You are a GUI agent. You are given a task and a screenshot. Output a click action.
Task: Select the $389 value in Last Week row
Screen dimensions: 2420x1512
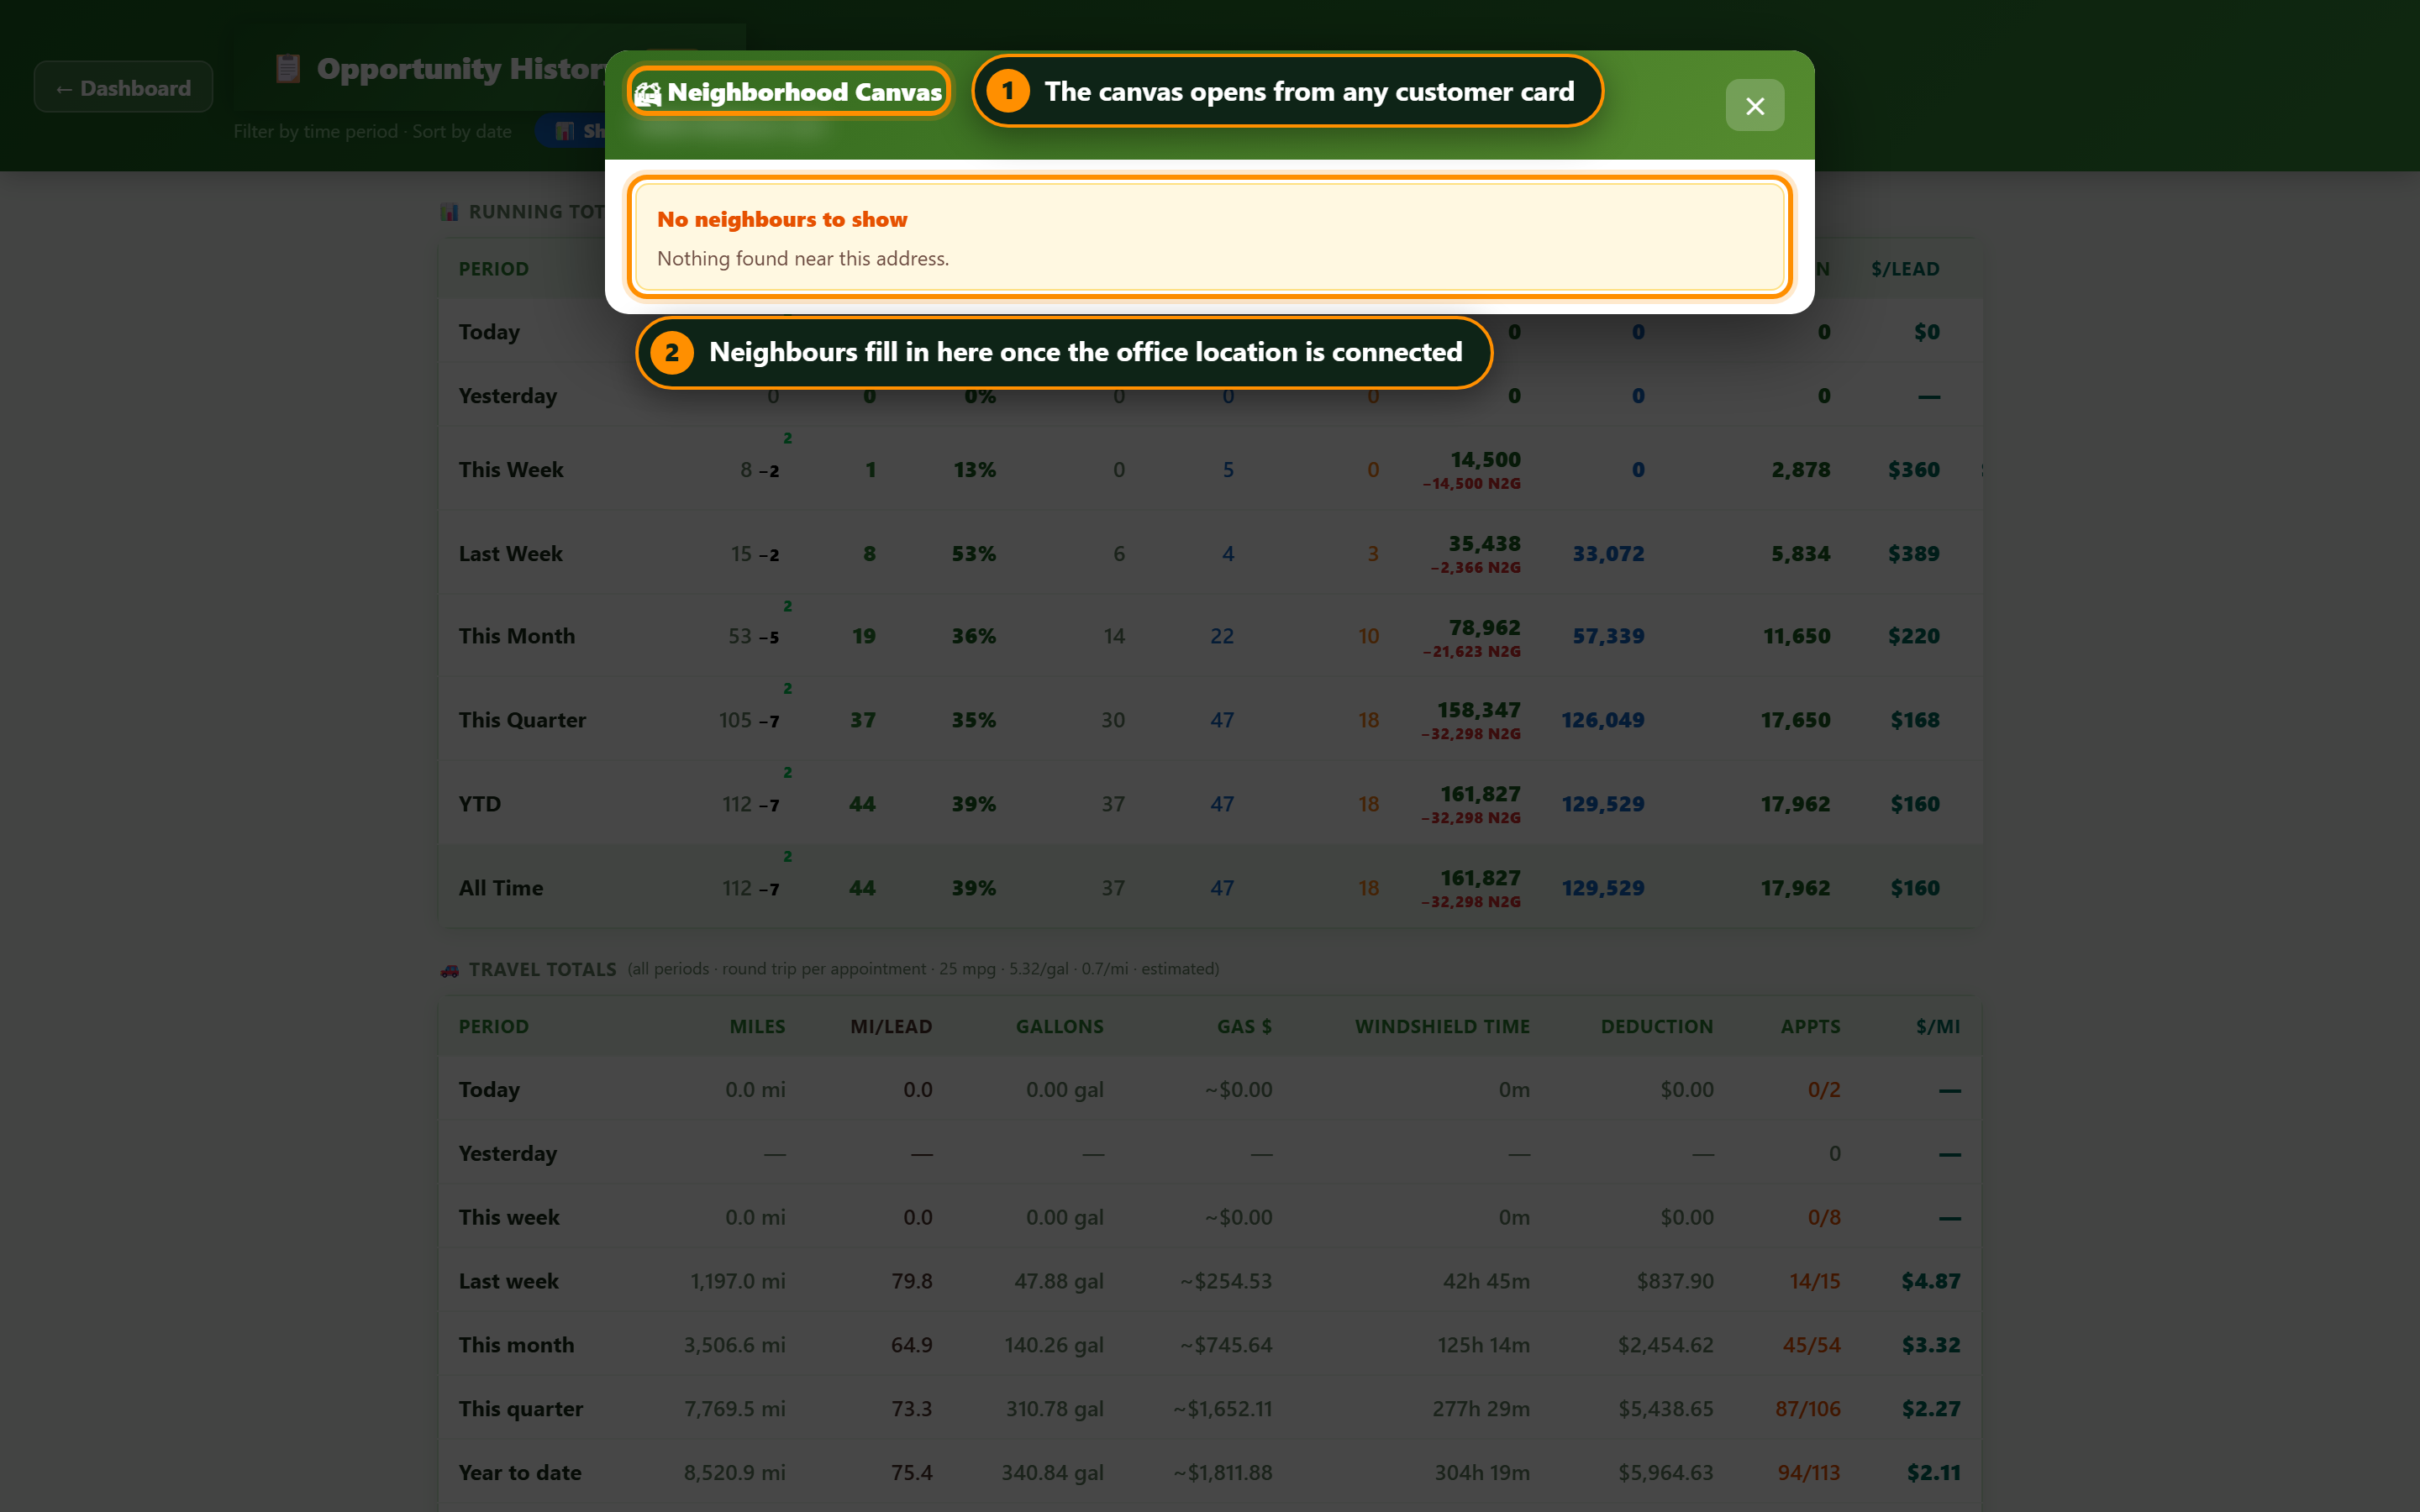[1913, 553]
